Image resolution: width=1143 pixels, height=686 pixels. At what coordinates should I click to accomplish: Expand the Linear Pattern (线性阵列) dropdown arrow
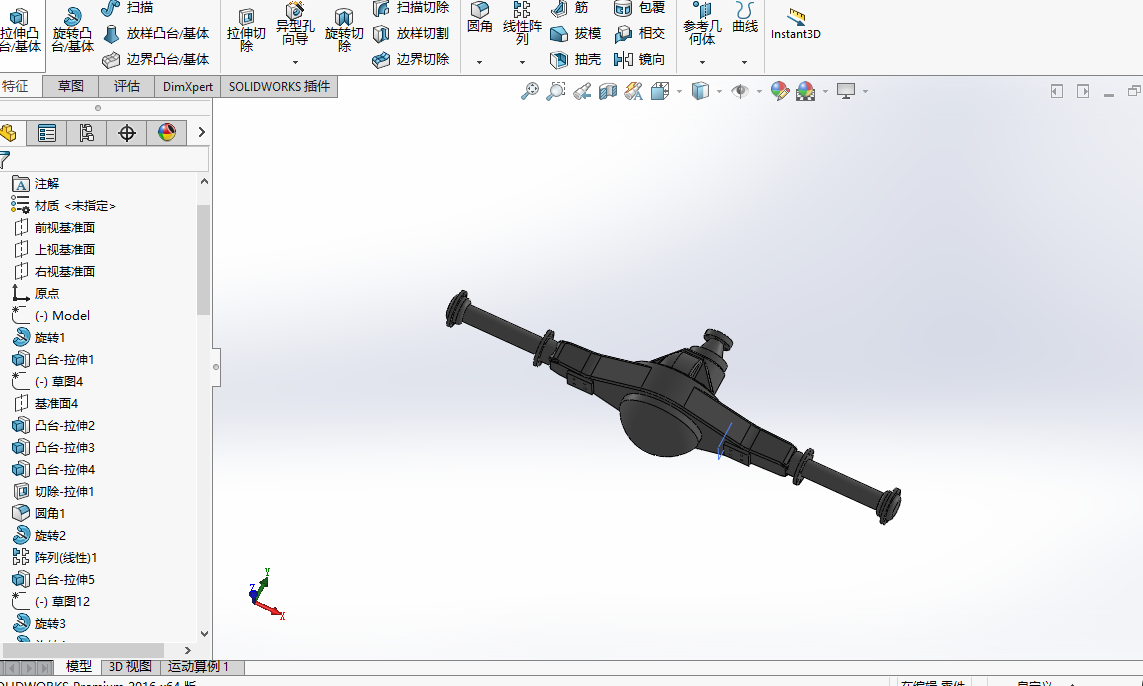click(x=522, y=62)
